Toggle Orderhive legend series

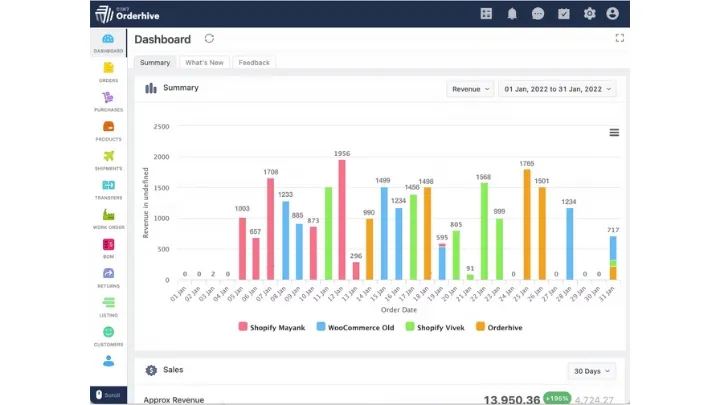point(499,327)
